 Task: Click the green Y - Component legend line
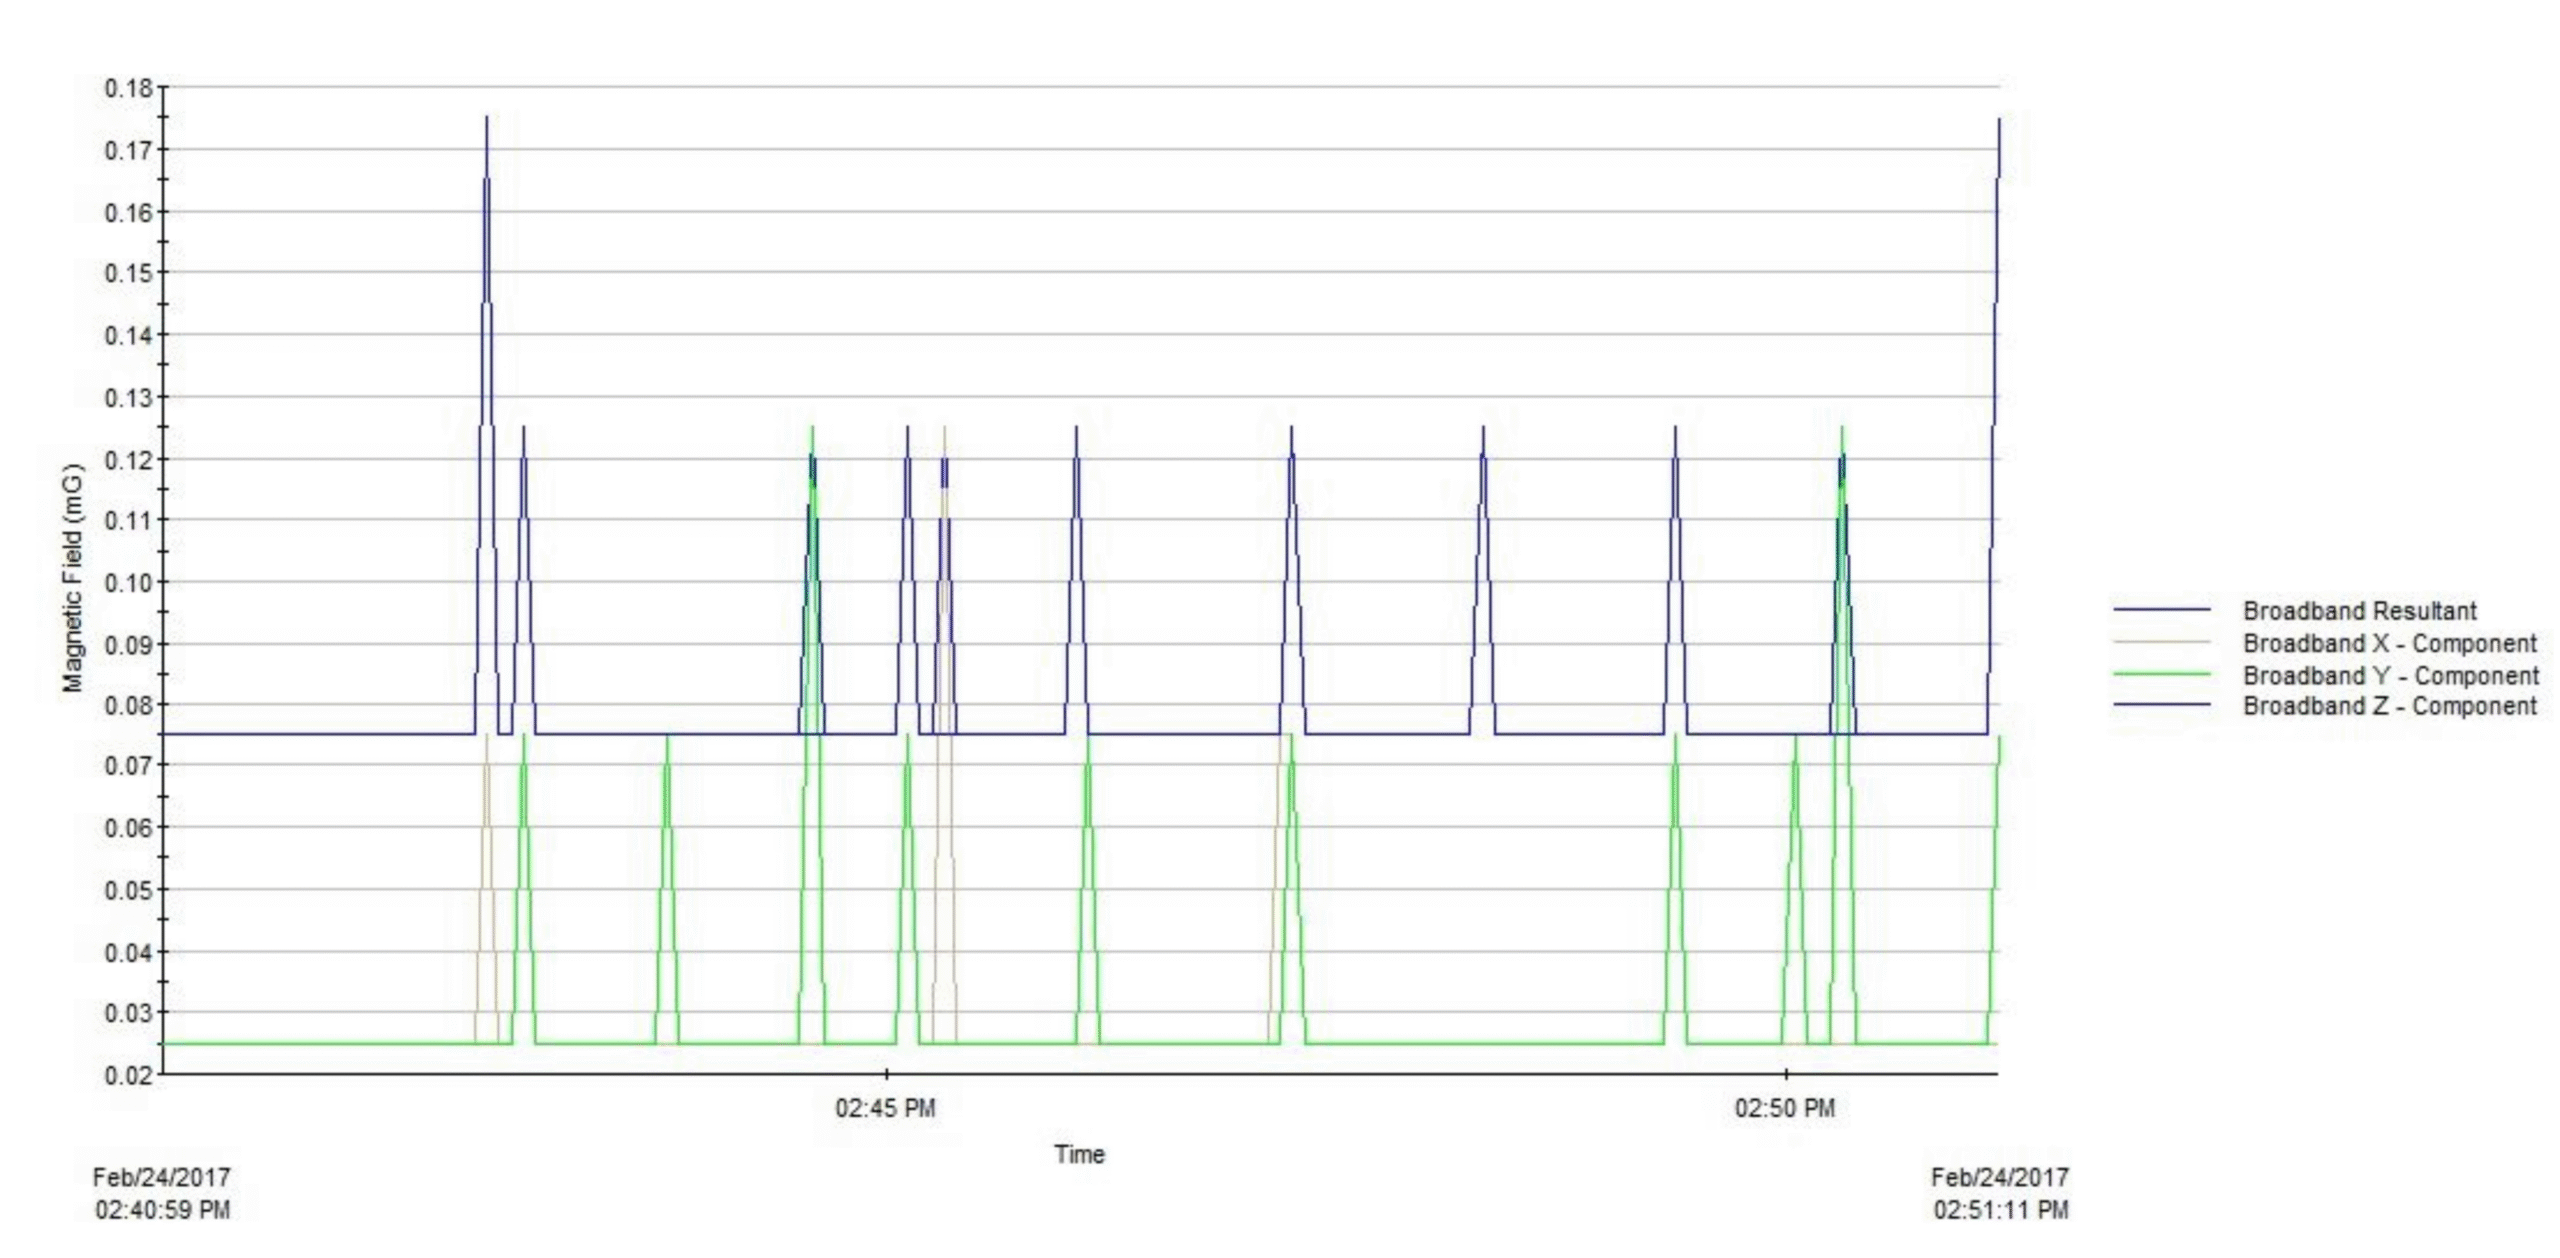click(2161, 674)
